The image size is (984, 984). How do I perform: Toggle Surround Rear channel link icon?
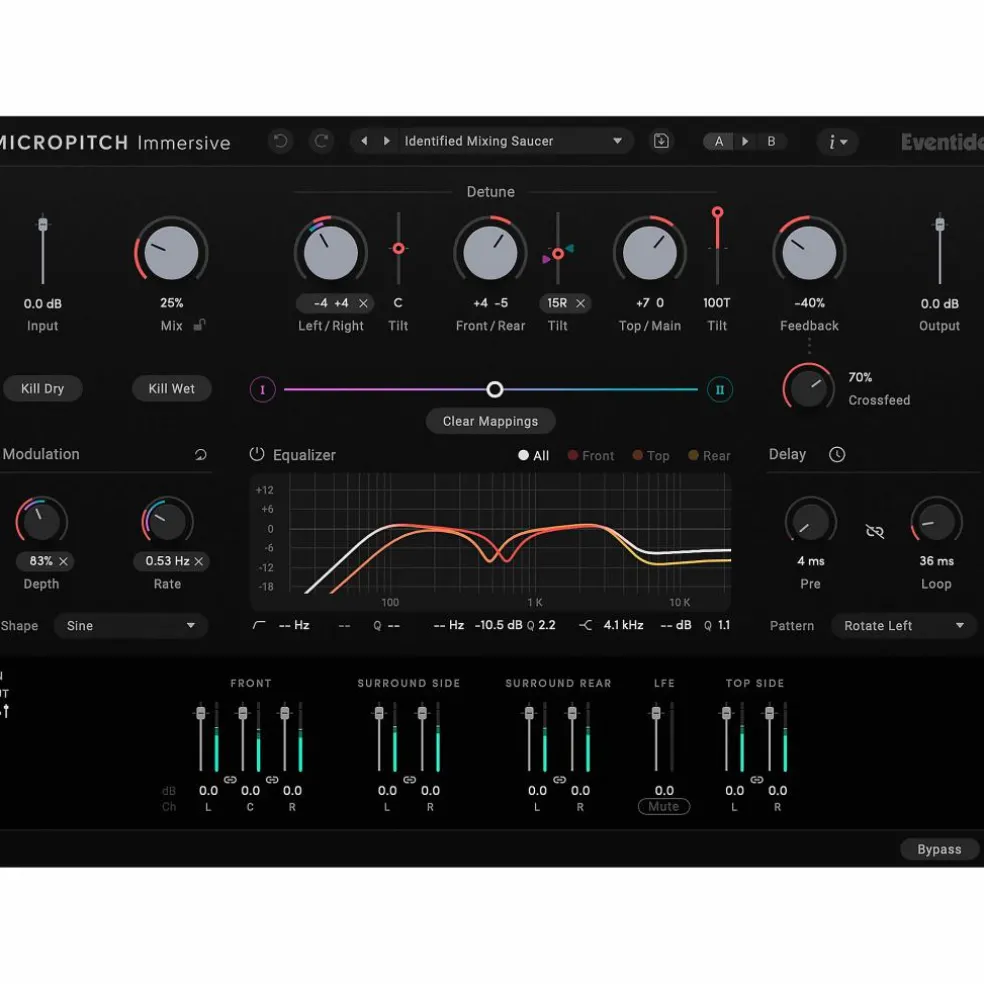(x=559, y=779)
